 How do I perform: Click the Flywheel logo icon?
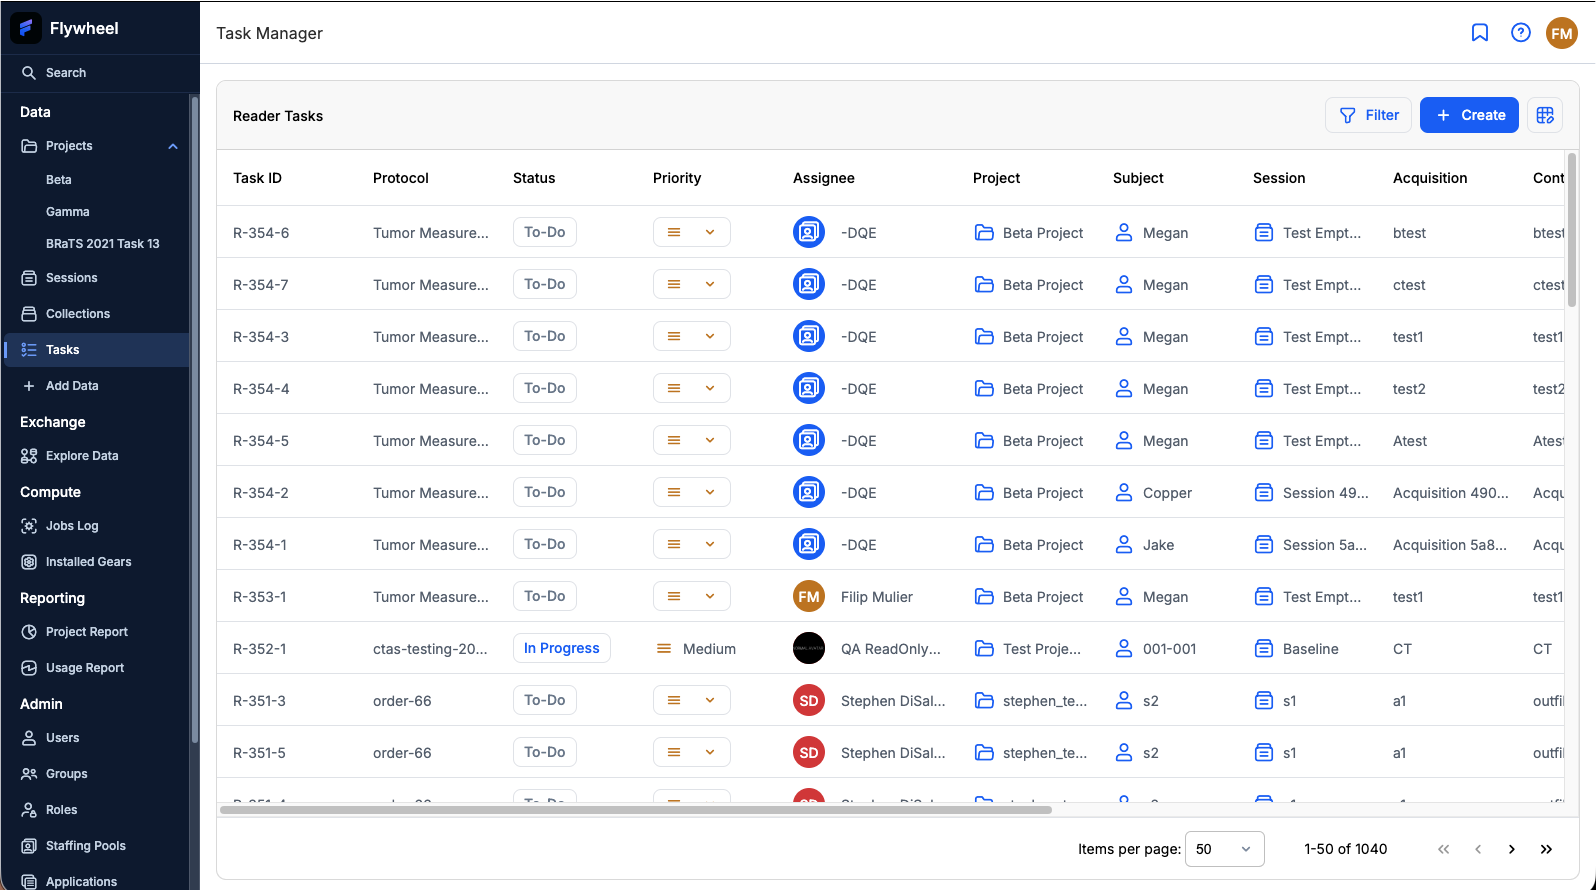click(26, 28)
